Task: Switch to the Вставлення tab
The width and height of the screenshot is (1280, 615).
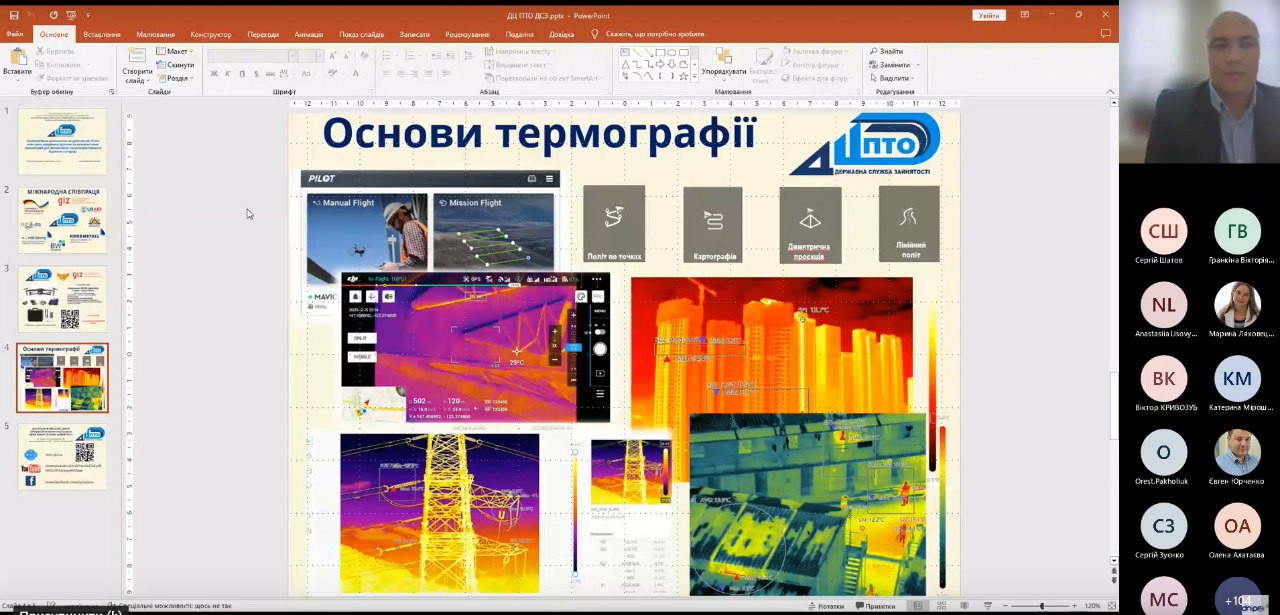Action: (x=102, y=34)
